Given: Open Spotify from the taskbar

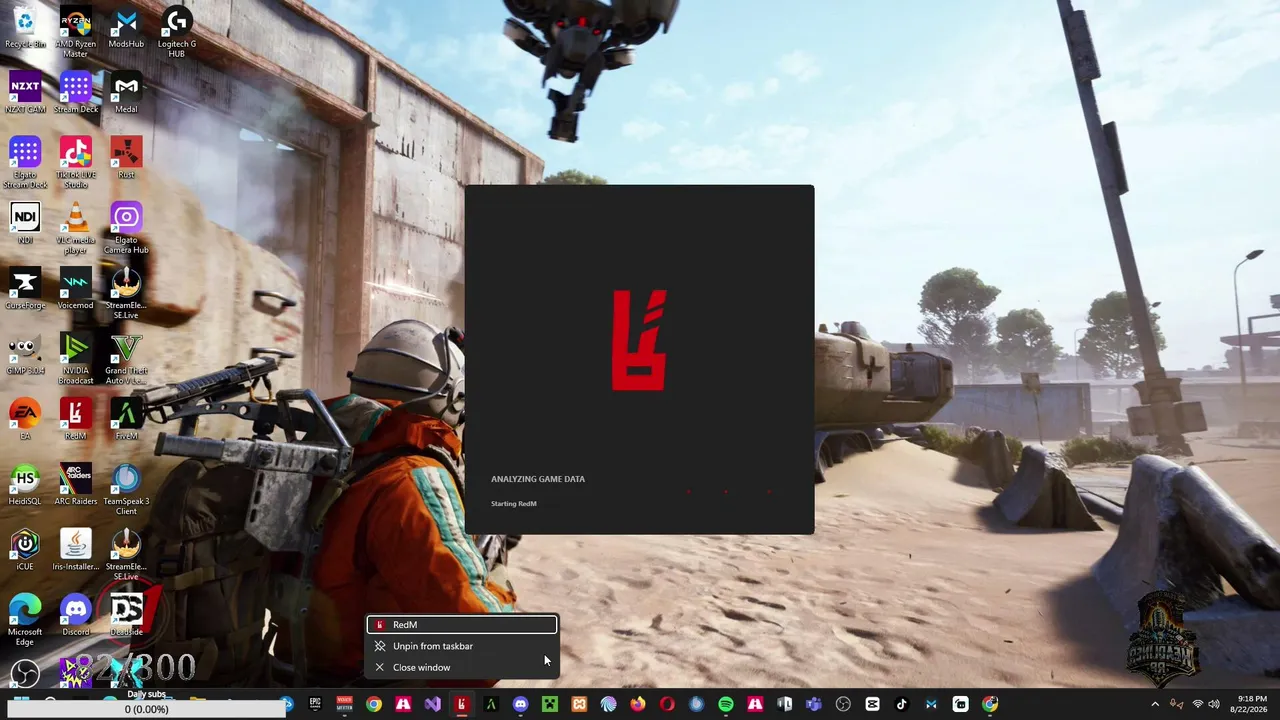Looking at the screenshot, I should pyautogui.click(x=725, y=704).
